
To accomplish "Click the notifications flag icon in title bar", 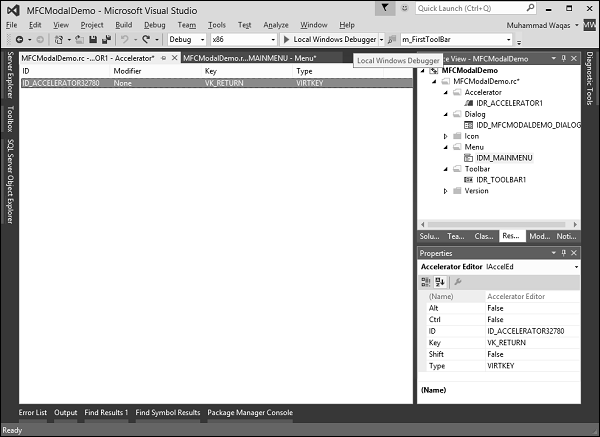I will tap(385, 8).
